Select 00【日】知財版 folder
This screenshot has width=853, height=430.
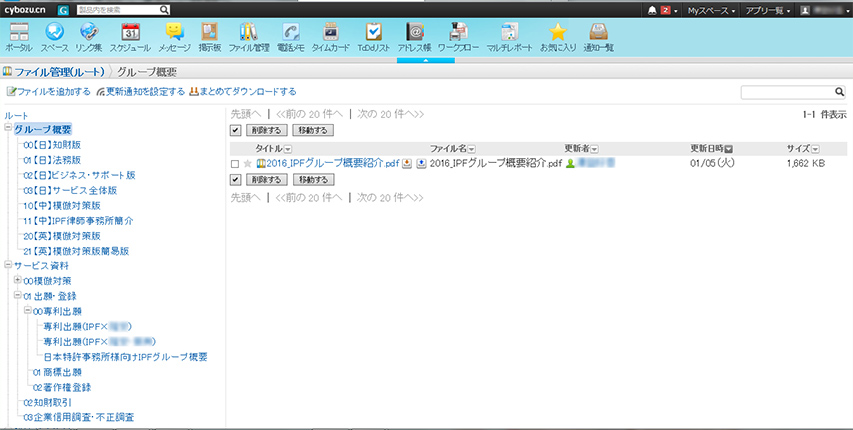pyautogui.click(x=52, y=145)
